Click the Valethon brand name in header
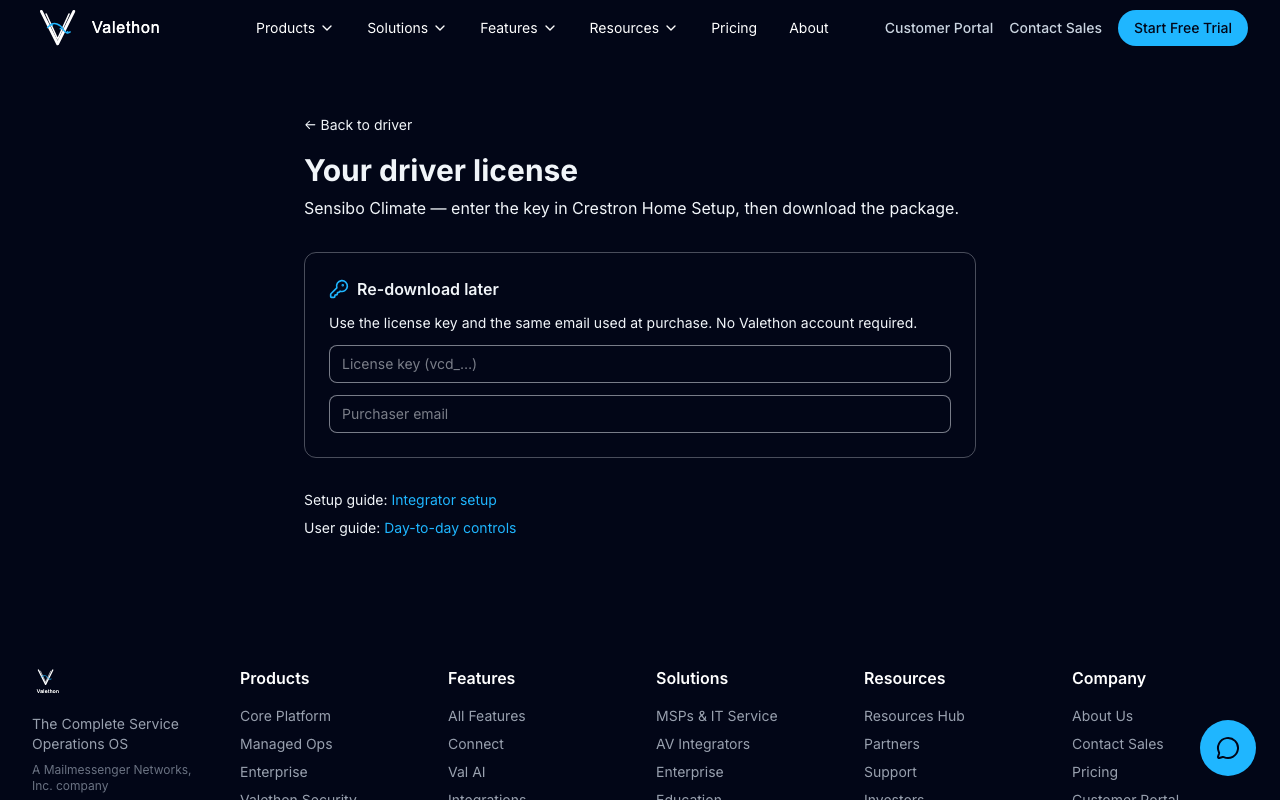 [x=126, y=27]
